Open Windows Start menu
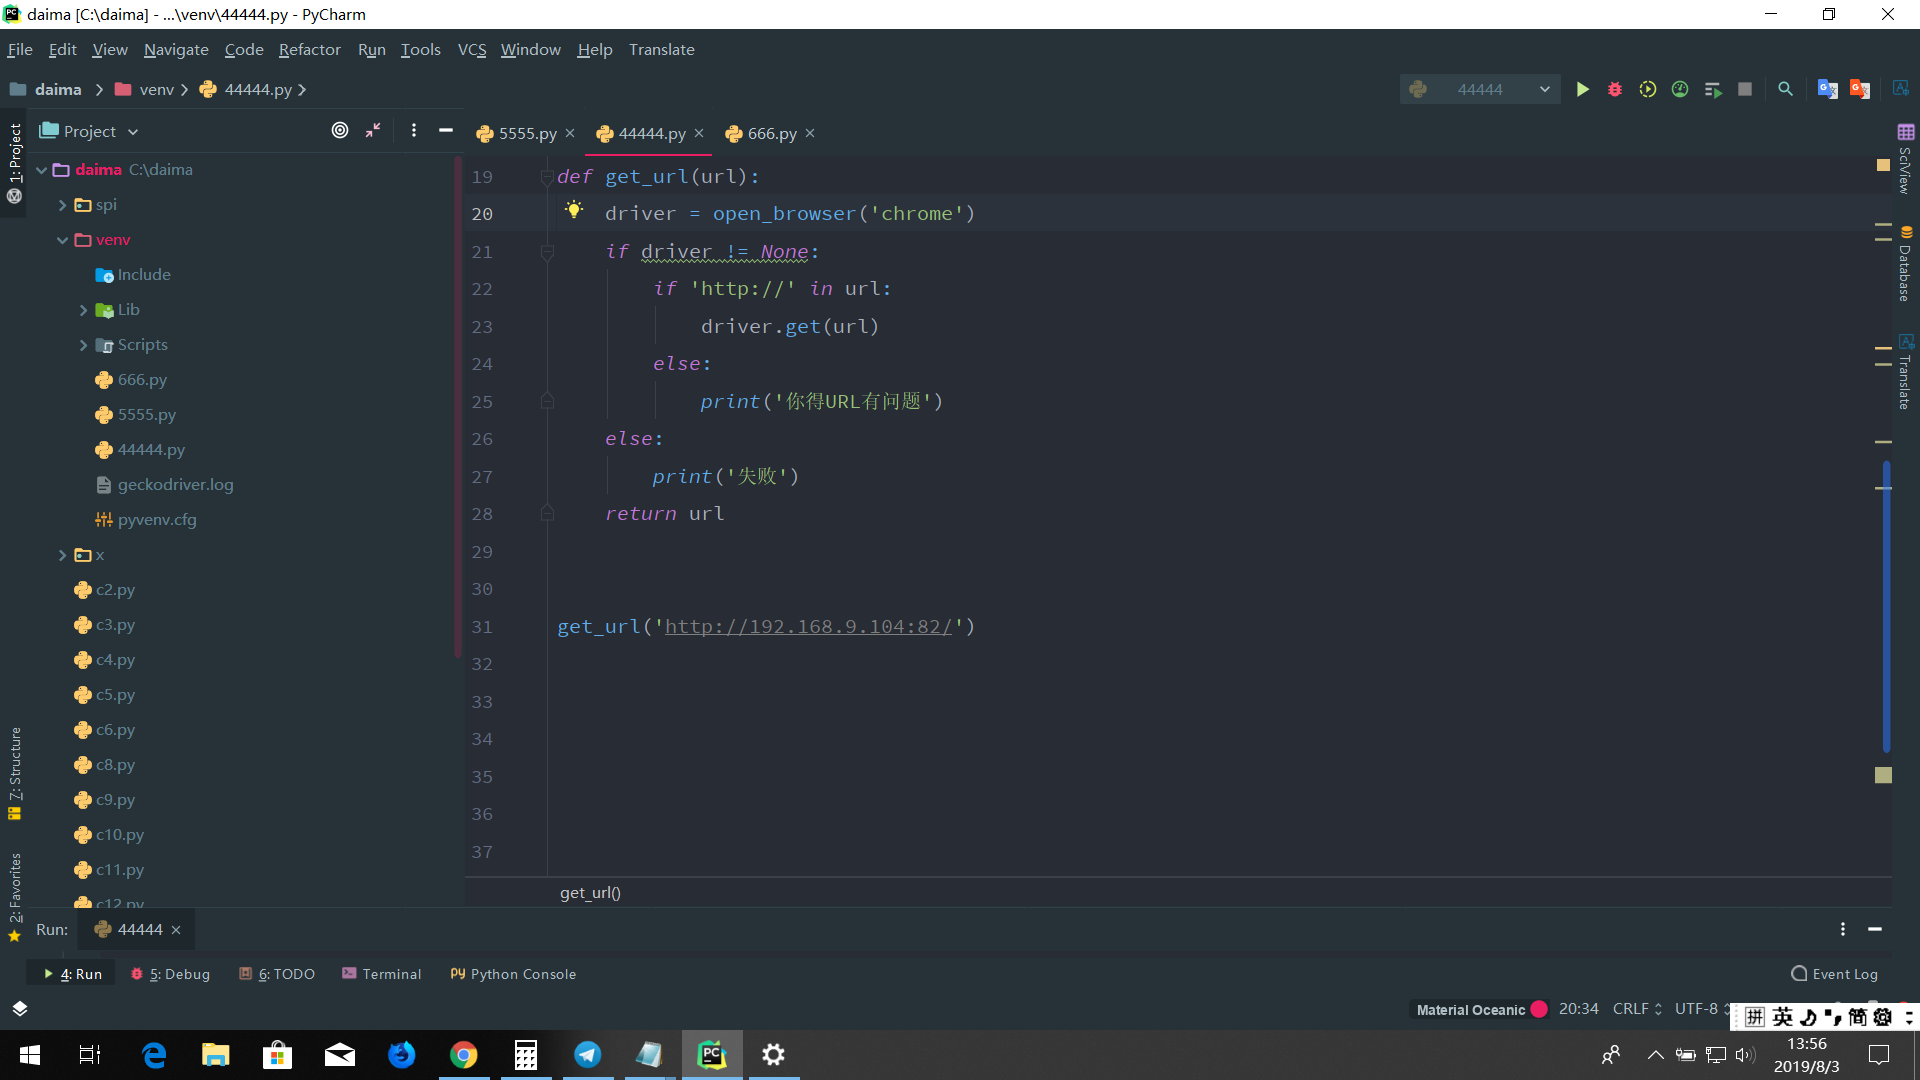Viewport: 1920px width, 1080px height. coord(30,1055)
